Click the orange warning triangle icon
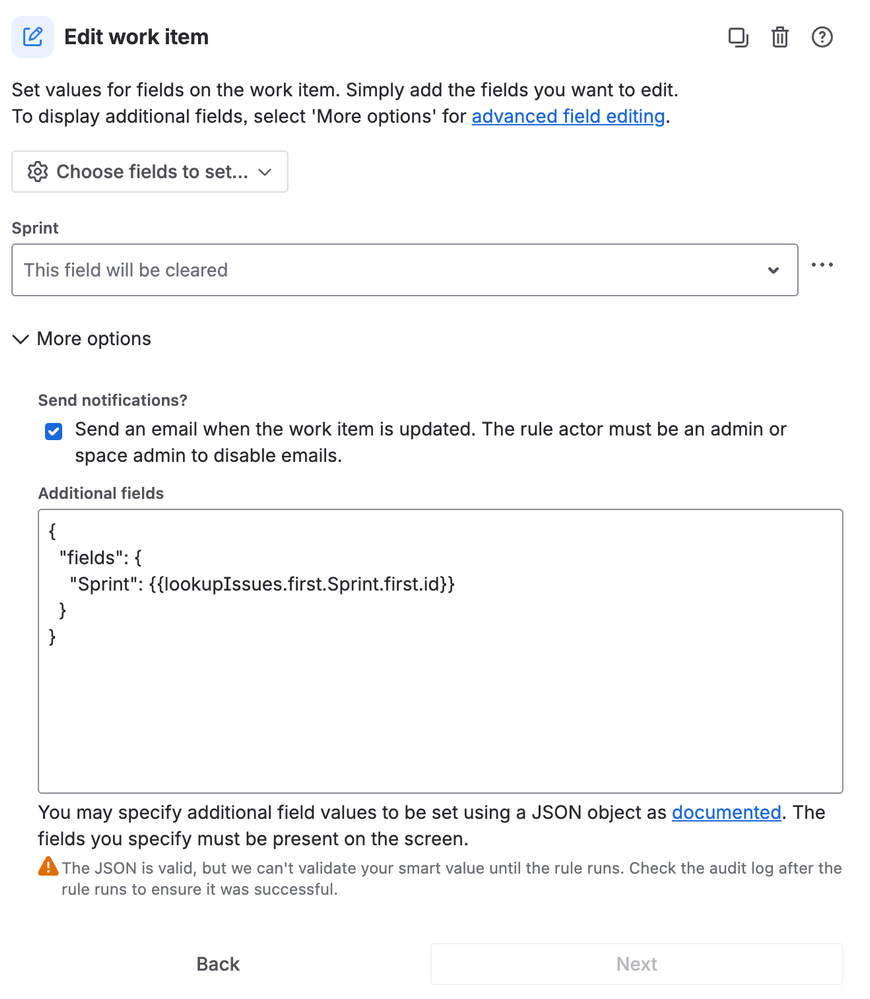Image resolution: width=870 pixels, height=999 pixels. click(48, 866)
